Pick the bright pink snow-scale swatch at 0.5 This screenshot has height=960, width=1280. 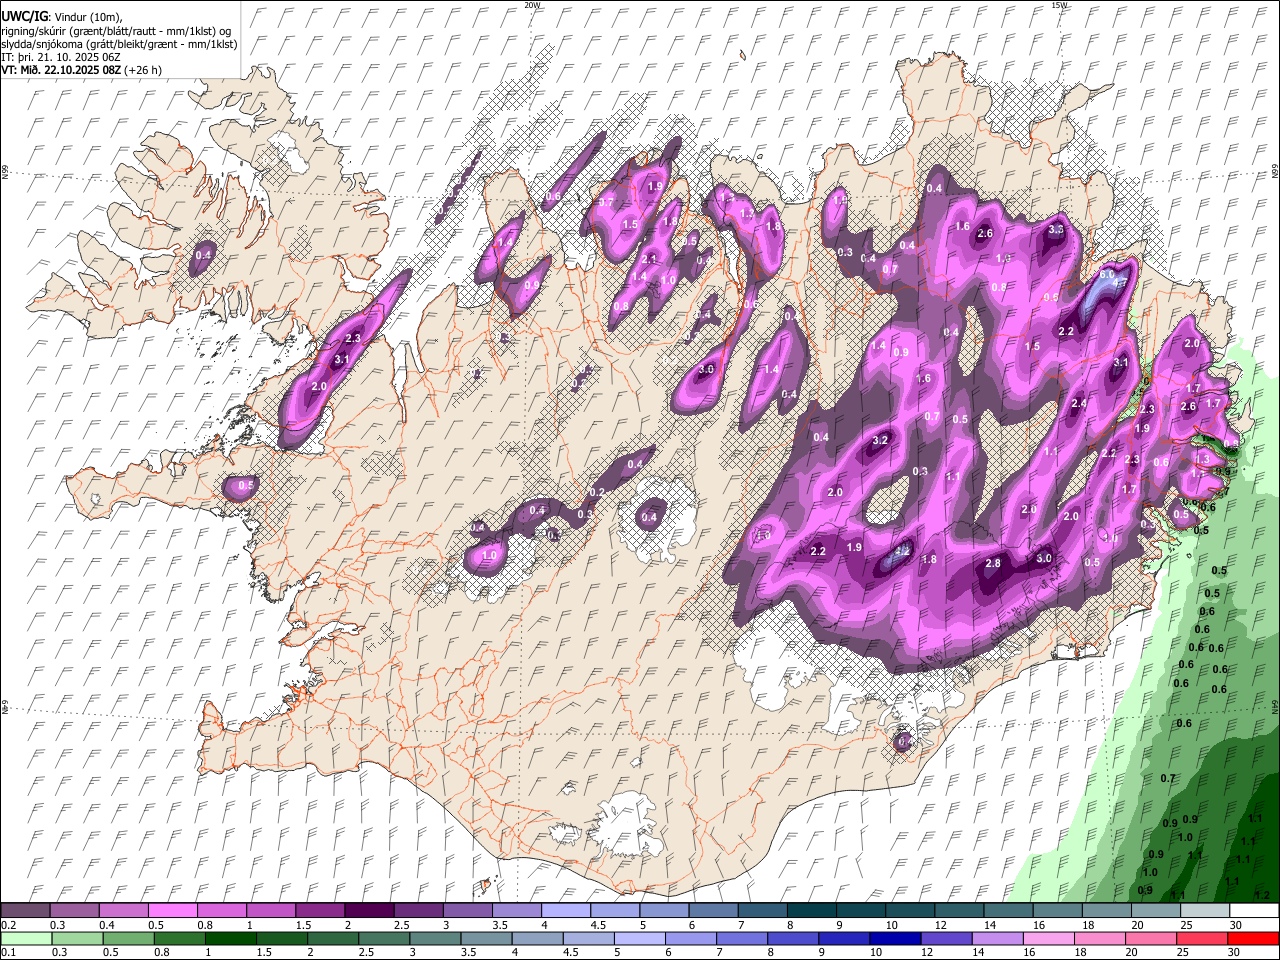click(172, 911)
